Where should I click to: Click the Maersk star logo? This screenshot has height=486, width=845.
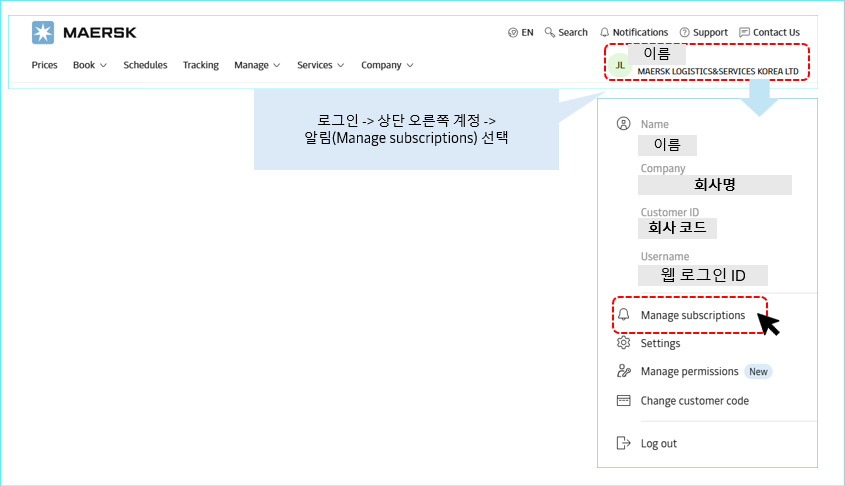(43, 32)
